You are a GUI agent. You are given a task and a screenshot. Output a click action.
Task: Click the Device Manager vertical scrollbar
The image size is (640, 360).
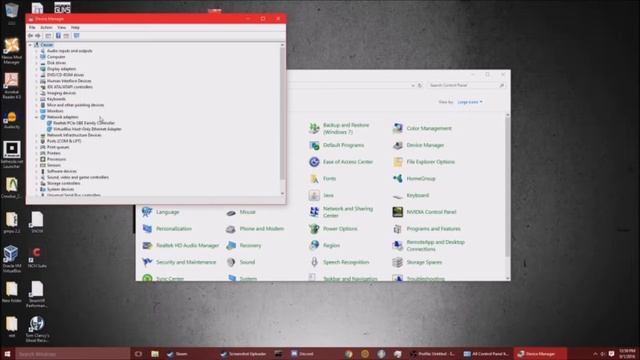pyautogui.click(x=282, y=114)
